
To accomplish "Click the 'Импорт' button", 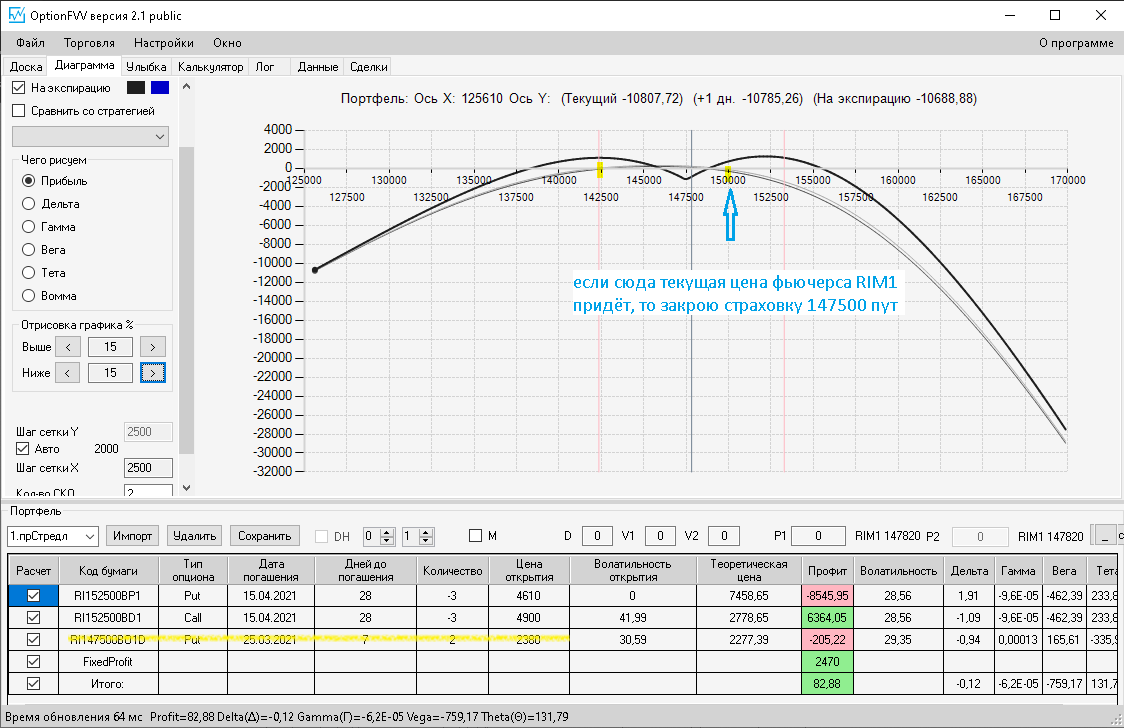I will tap(132, 536).
